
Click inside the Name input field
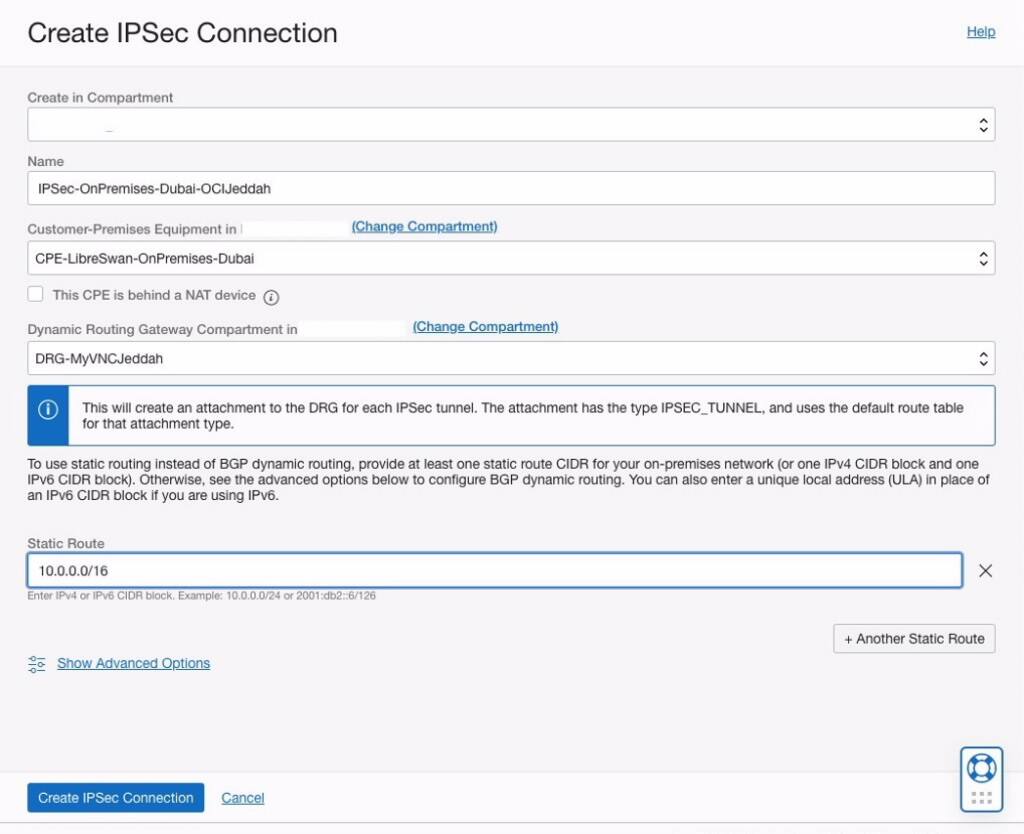click(511, 187)
